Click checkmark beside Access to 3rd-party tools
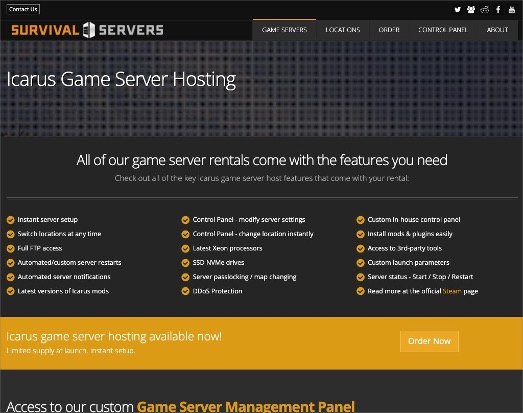Image resolution: width=523 pixels, height=413 pixels. (x=360, y=249)
